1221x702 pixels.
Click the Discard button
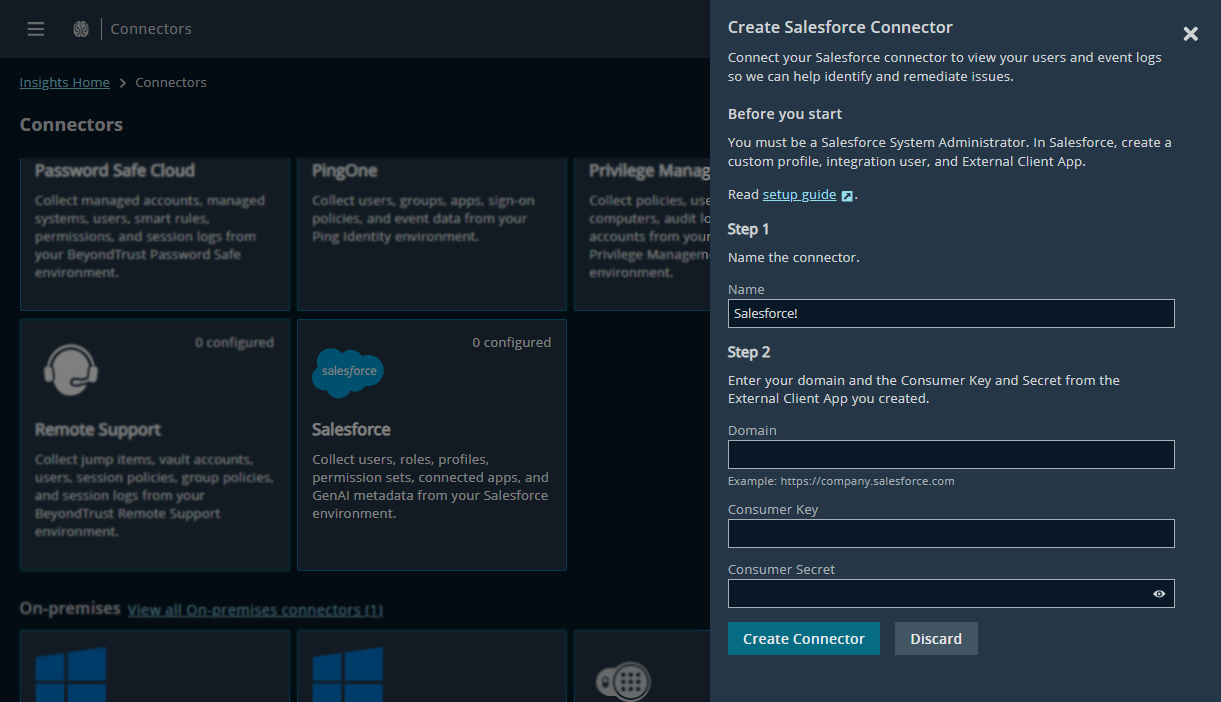click(936, 639)
